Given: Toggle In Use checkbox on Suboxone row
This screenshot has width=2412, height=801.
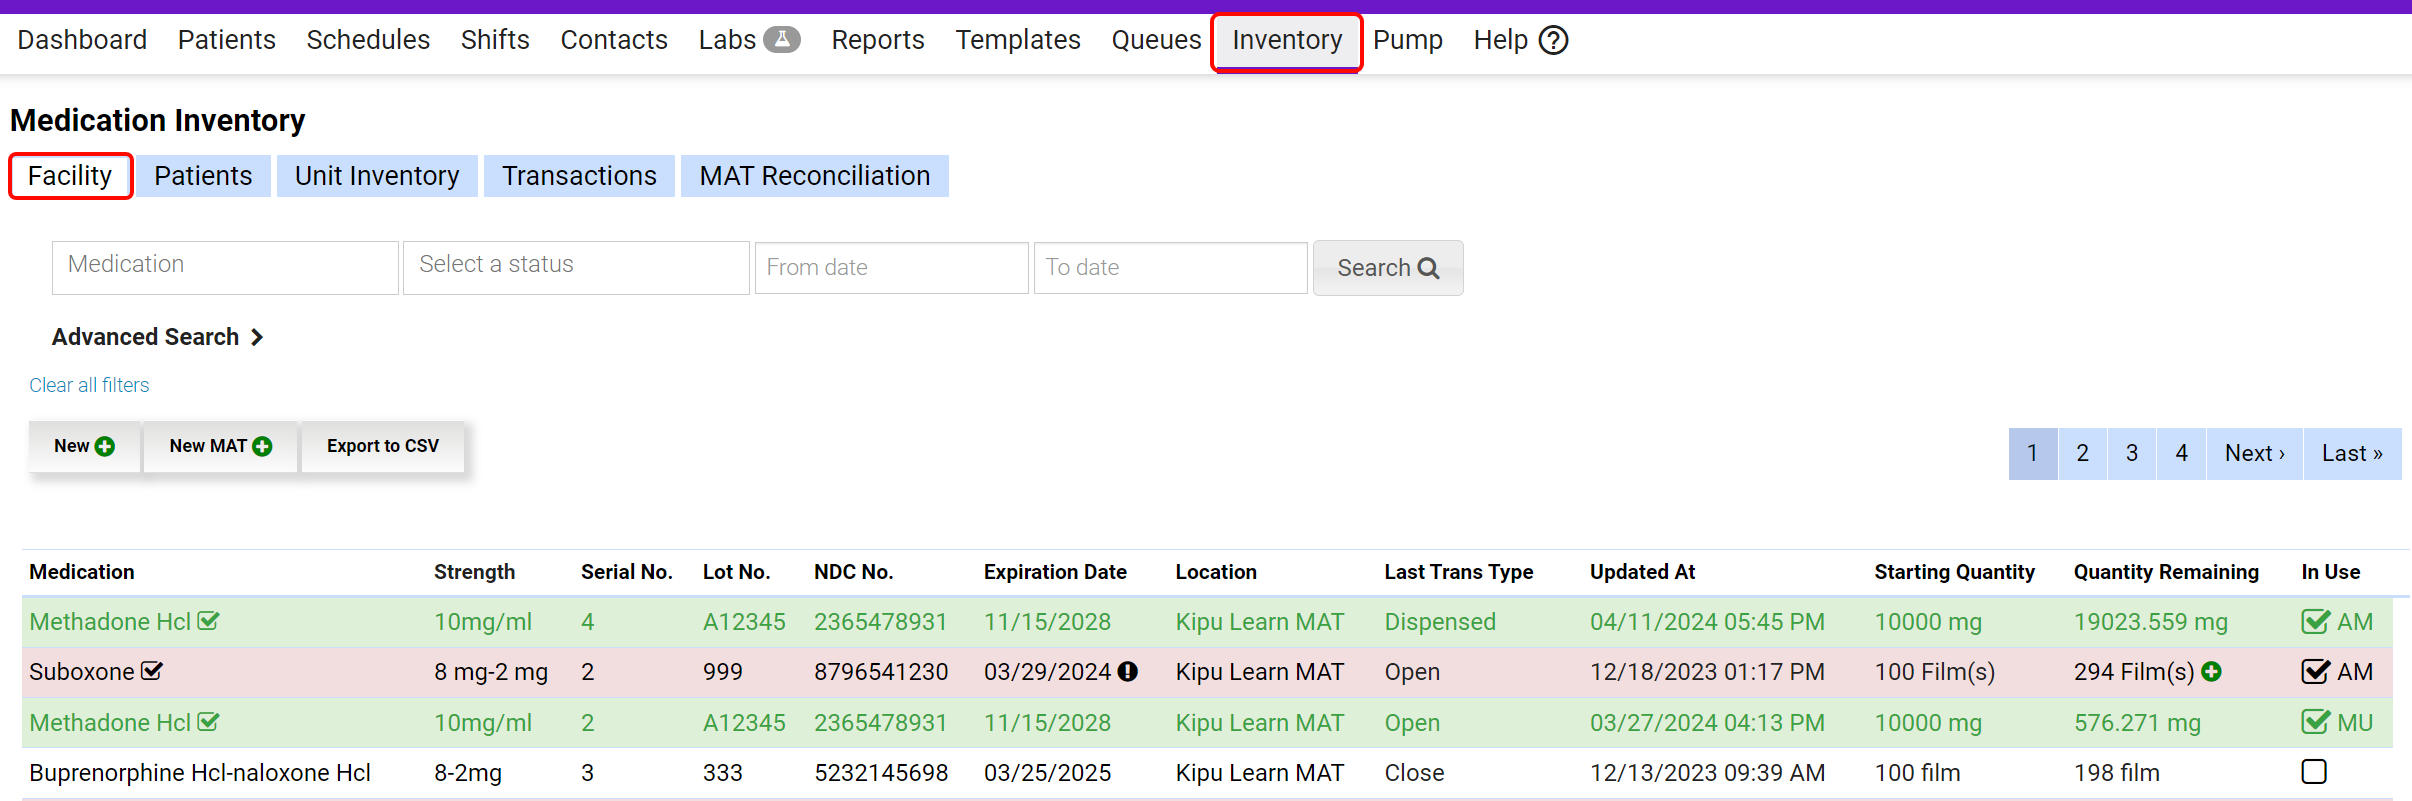Looking at the screenshot, I should [x=2315, y=672].
